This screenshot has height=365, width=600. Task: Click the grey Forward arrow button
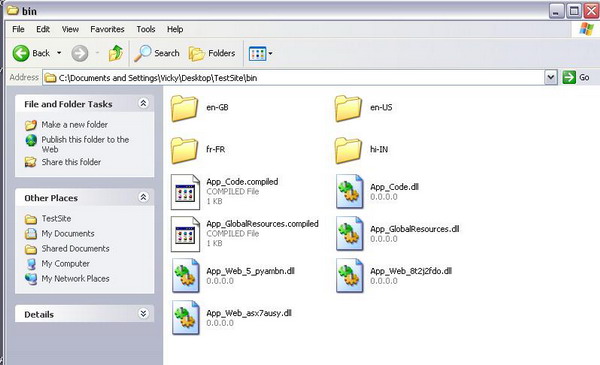point(80,53)
